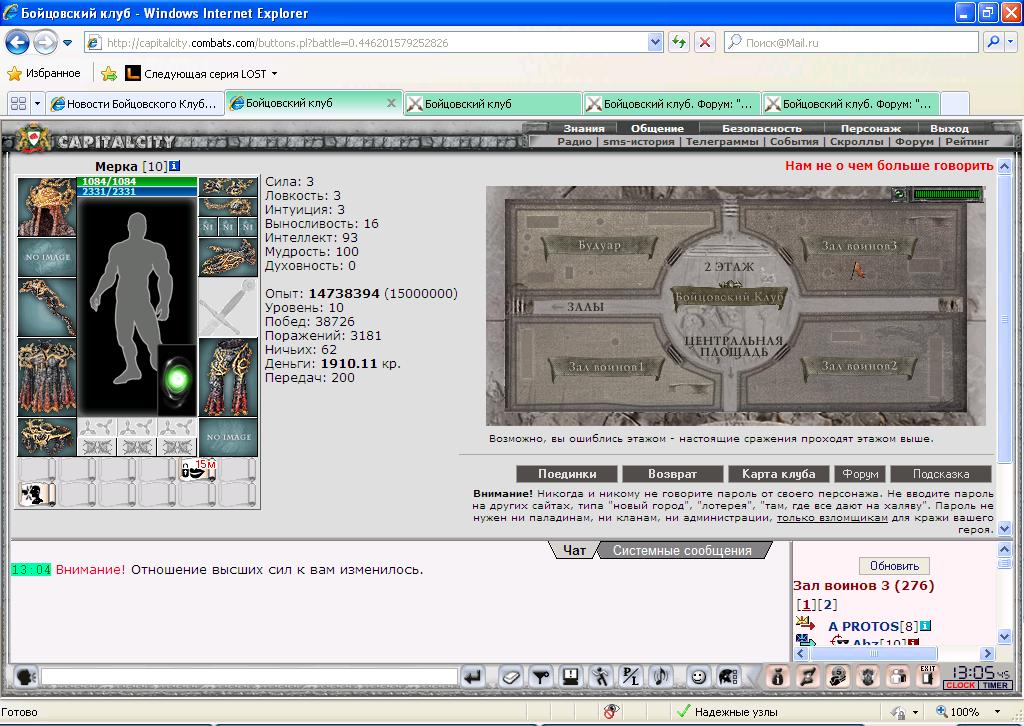Go to Зал воинов2 on map

pyautogui.click(x=859, y=366)
